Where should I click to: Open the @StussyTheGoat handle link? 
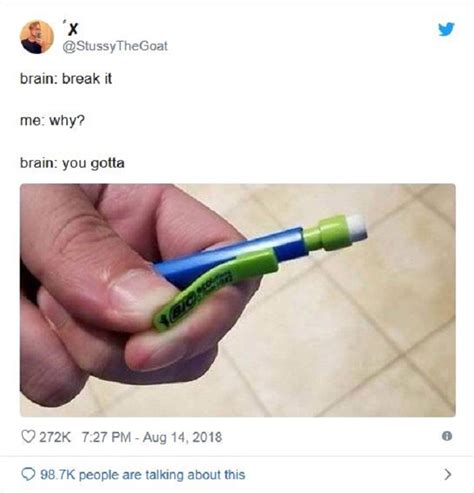click(115, 46)
